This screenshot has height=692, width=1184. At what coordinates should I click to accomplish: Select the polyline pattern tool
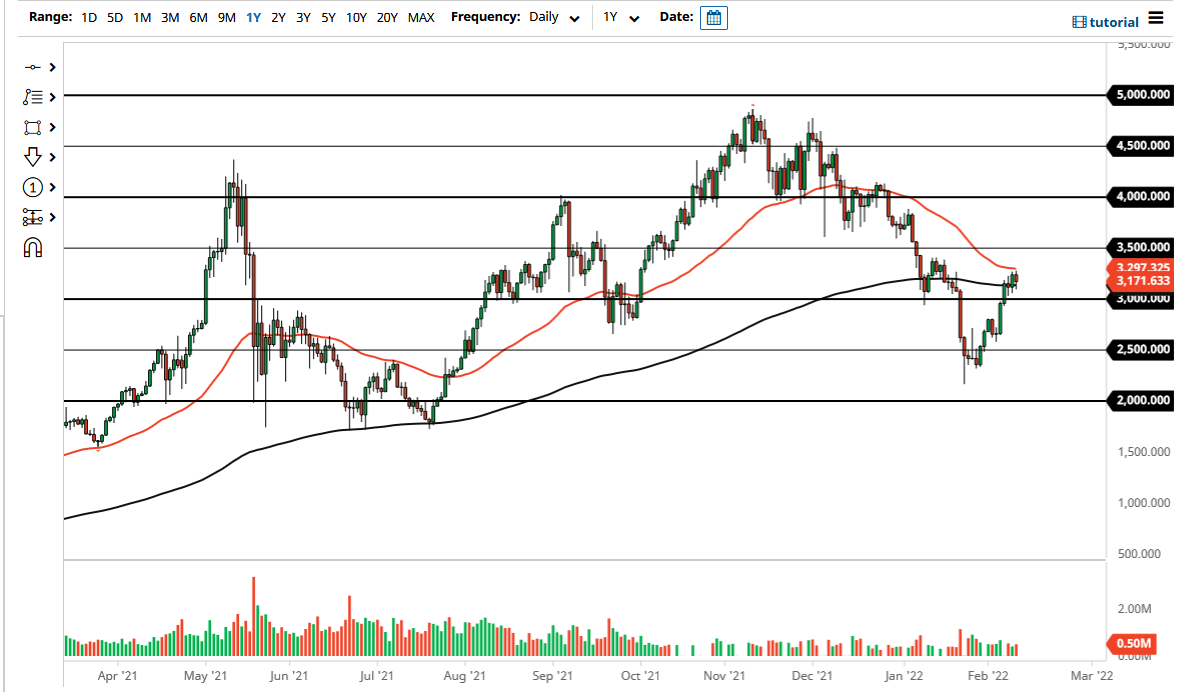click(x=32, y=96)
